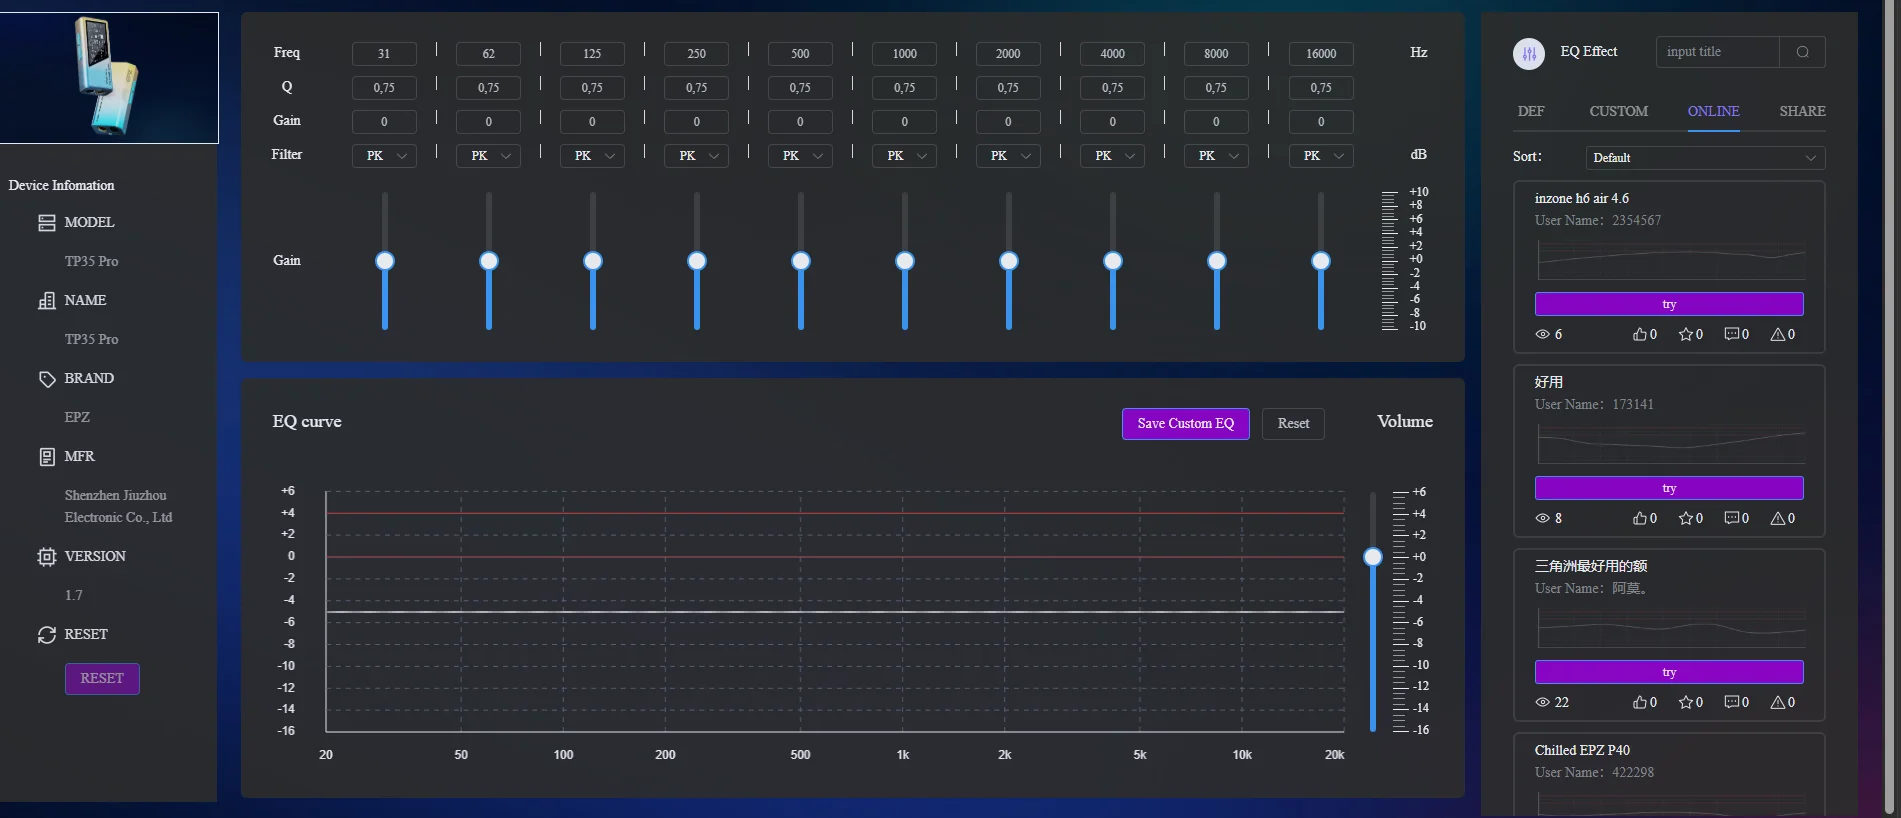Click the MFR document icon
The height and width of the screenshot is (818, 1901).
47,456
